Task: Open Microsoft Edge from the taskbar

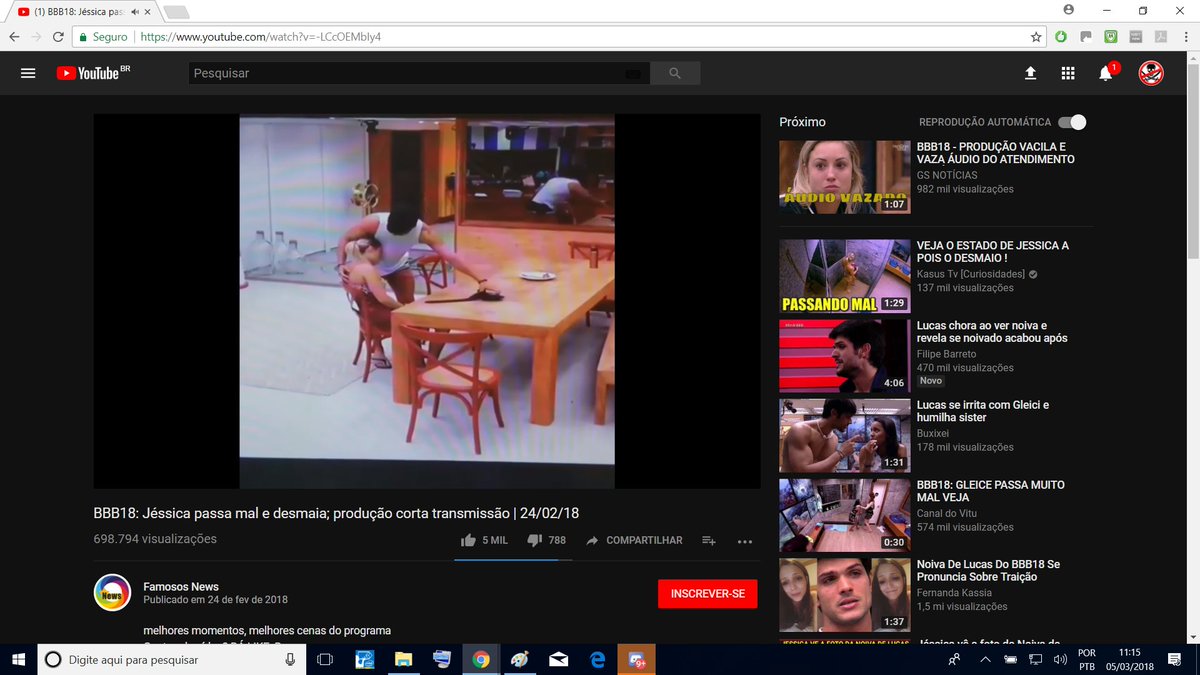Action: click(x=598, y=659)
